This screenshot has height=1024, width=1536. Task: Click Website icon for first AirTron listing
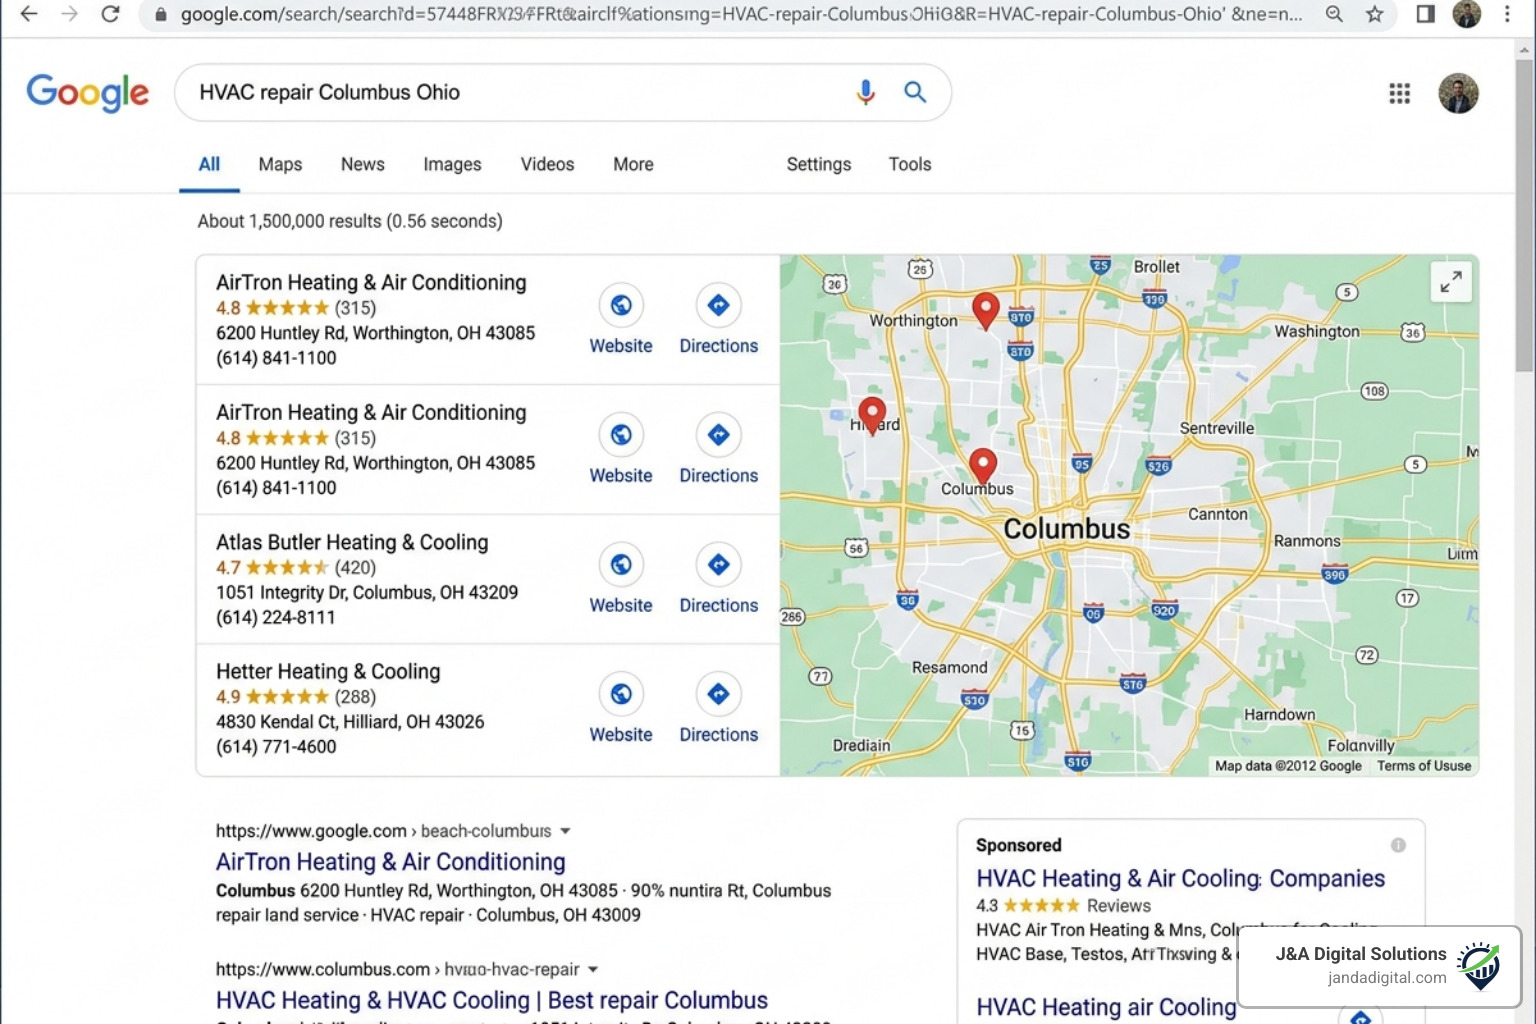pyautogui.click(x=621, y=305)
